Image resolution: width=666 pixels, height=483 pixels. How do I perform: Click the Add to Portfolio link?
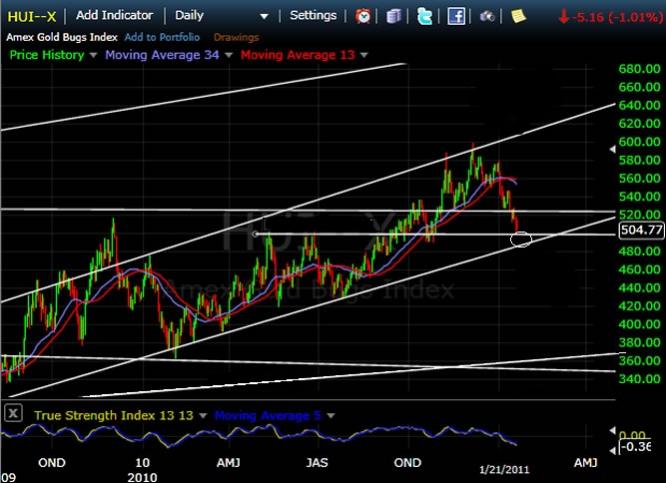pyautogui.click(x=164, y=37)
